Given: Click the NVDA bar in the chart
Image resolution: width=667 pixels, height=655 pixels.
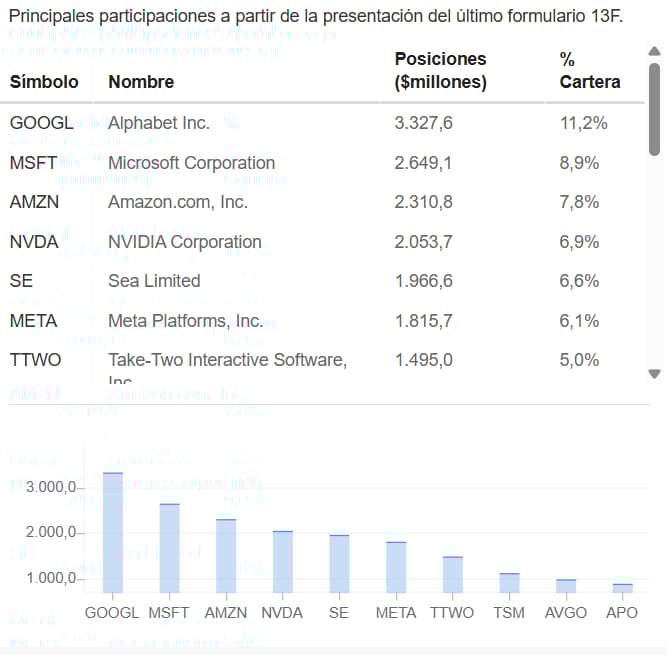Looking at the screenshot, I should [x=282, y=562].
